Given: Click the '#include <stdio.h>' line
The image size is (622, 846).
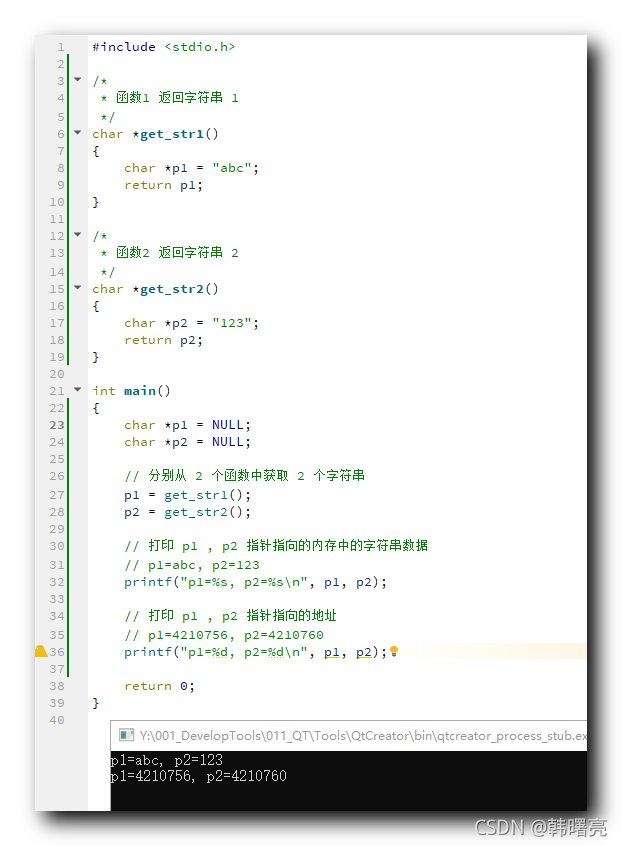Looking at the screenshot, I should [x=163, y=47].
